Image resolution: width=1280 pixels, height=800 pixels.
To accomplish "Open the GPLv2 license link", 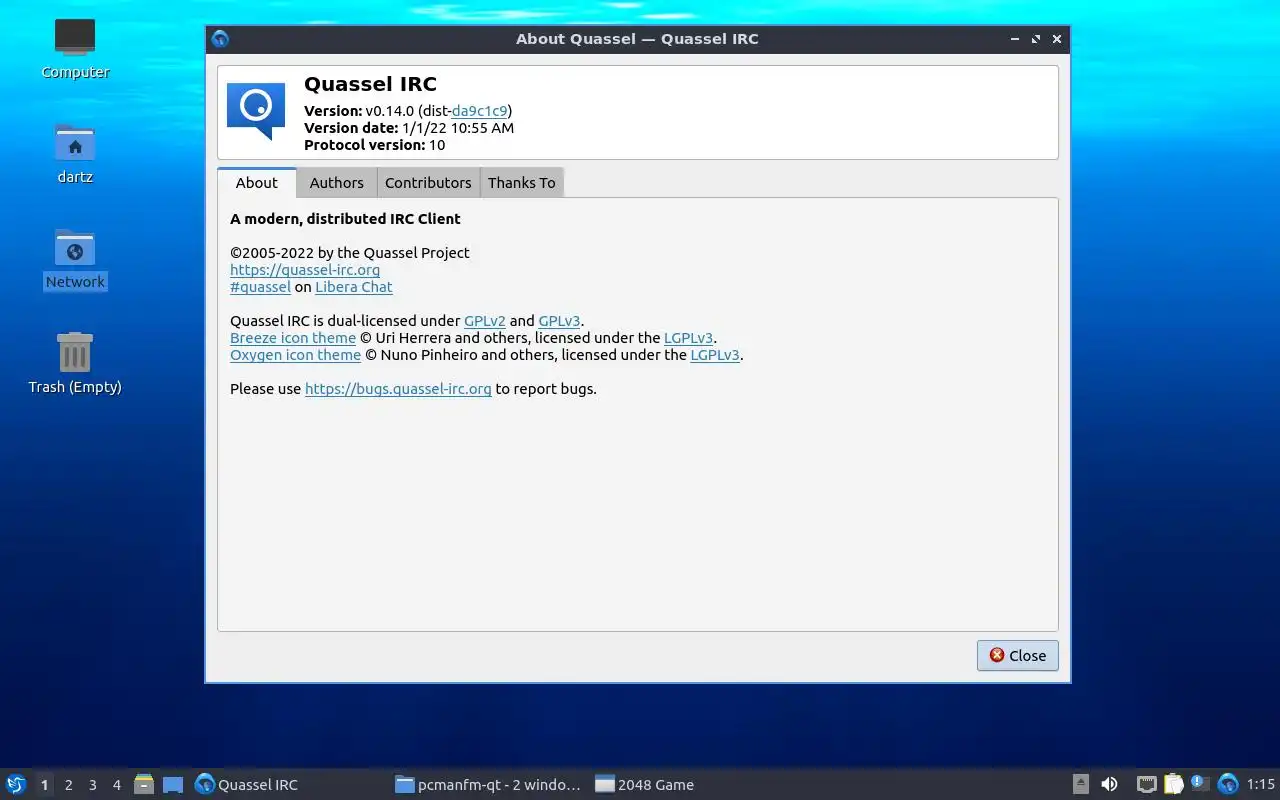I will click(x=485, y=321).
